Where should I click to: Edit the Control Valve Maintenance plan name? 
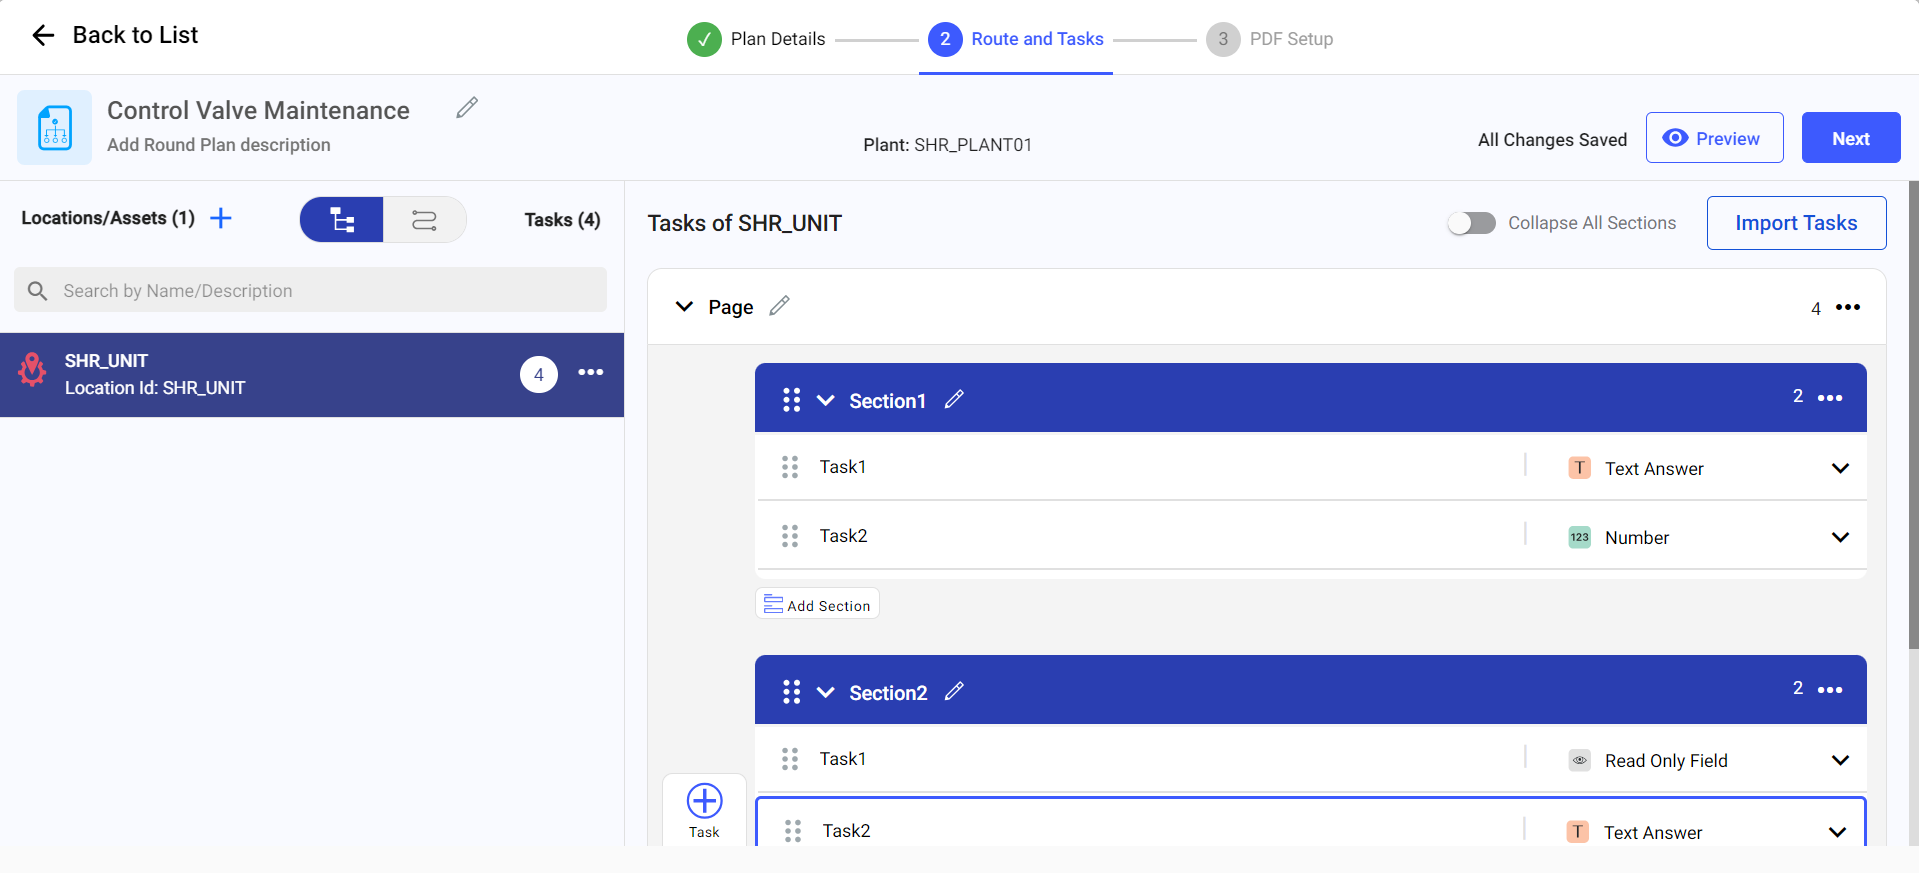pos(467,108)
